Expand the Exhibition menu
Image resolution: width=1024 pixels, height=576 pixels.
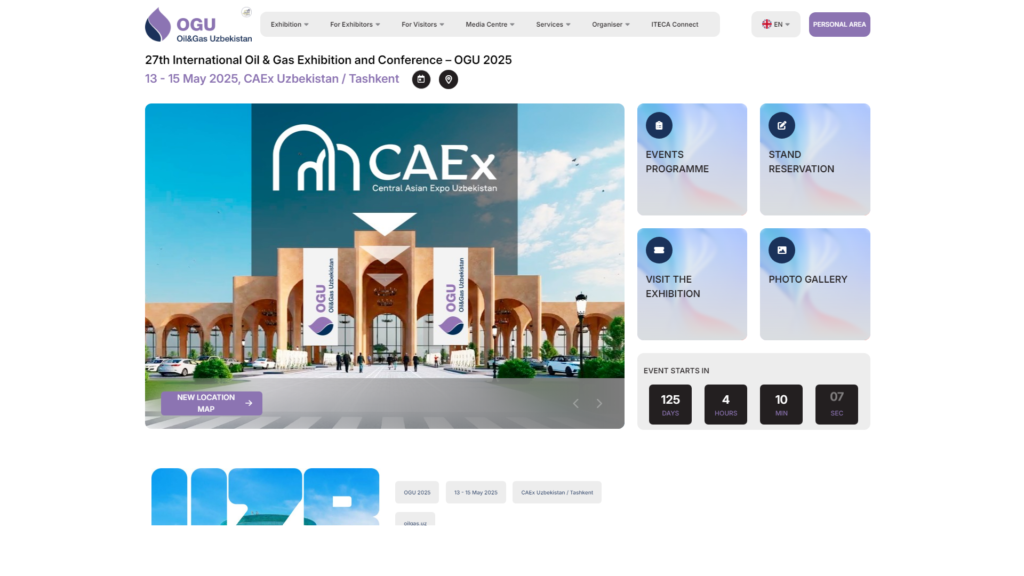coord(289,24)
